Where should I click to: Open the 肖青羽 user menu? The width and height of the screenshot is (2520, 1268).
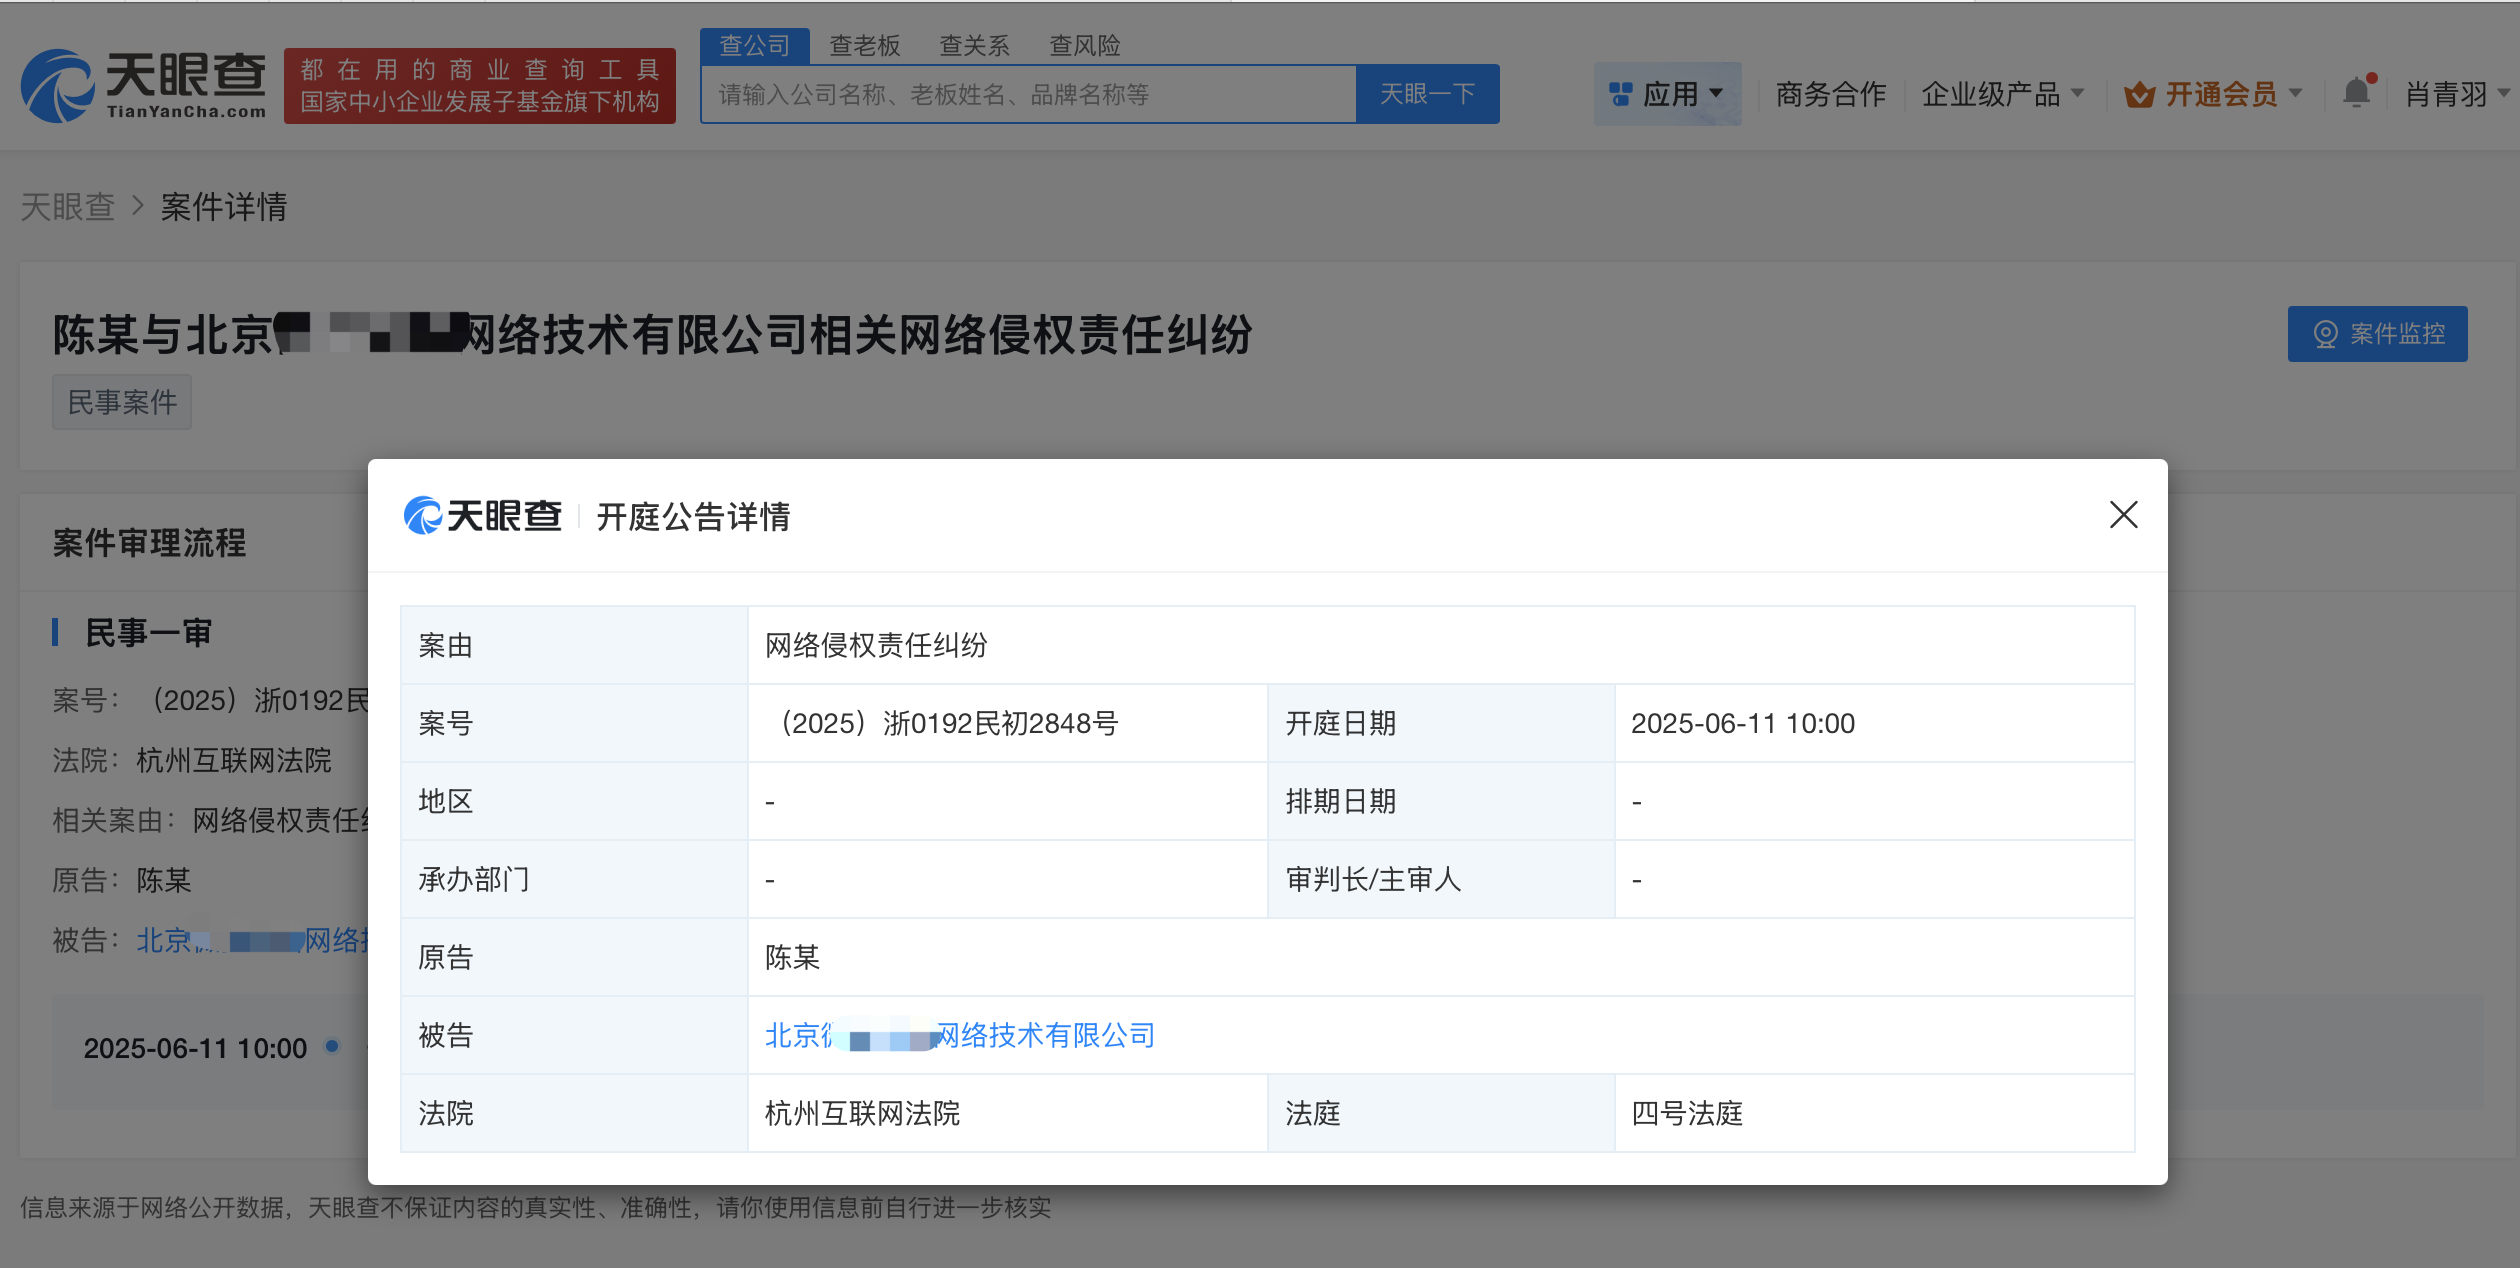click(x=2457, y=94)
